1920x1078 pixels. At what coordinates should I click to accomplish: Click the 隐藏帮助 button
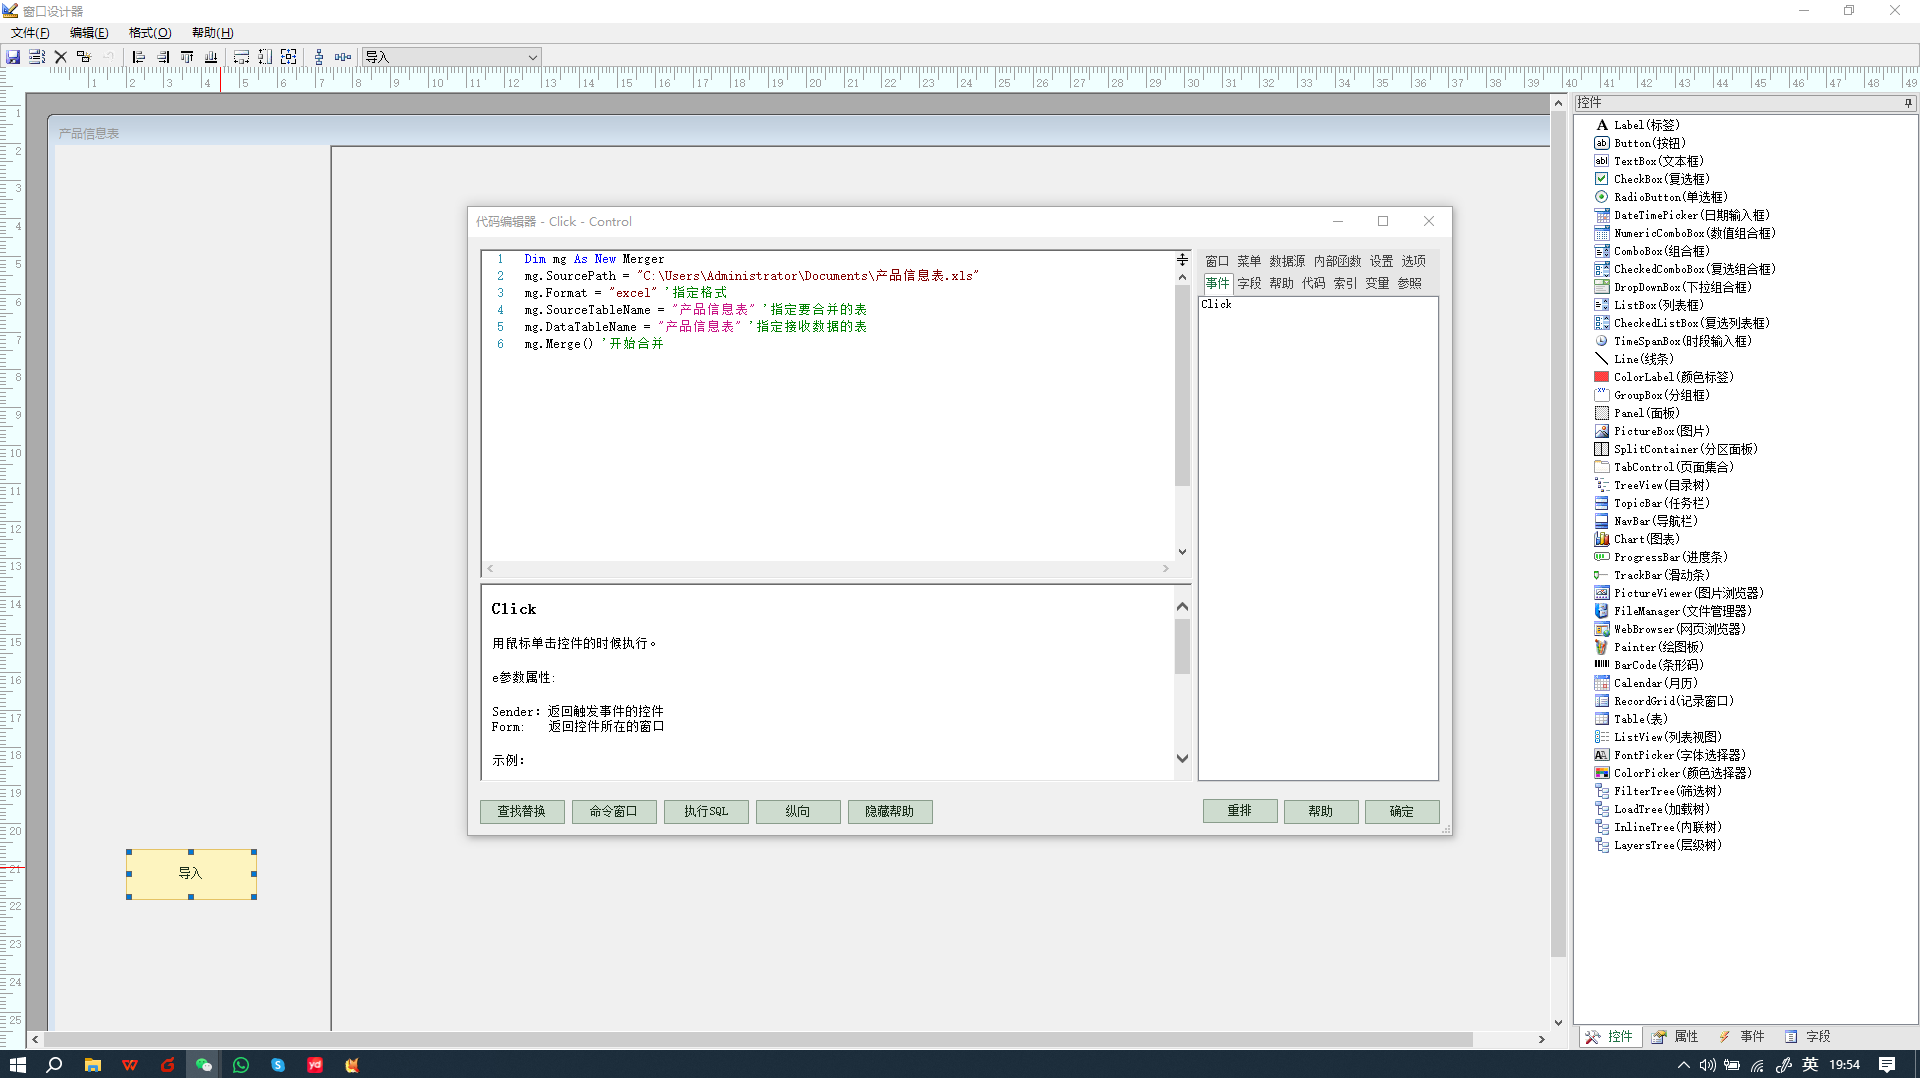[x=890, y=811]
